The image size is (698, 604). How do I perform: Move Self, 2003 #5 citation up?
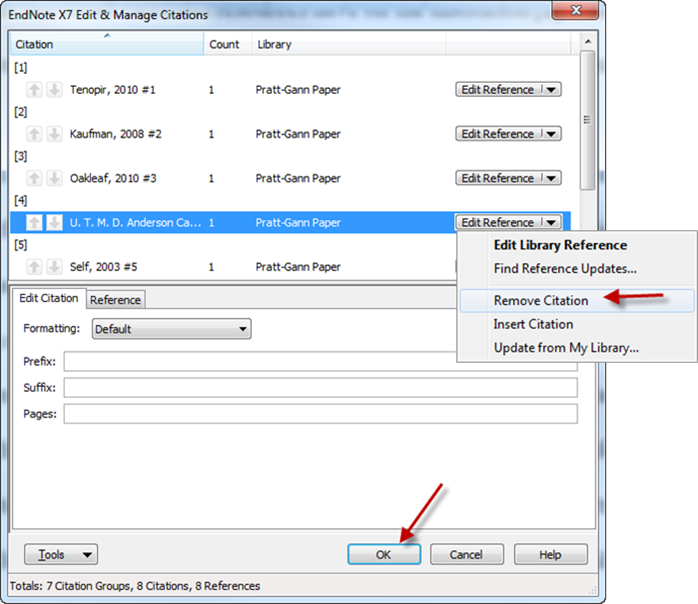tap(34, 267)
